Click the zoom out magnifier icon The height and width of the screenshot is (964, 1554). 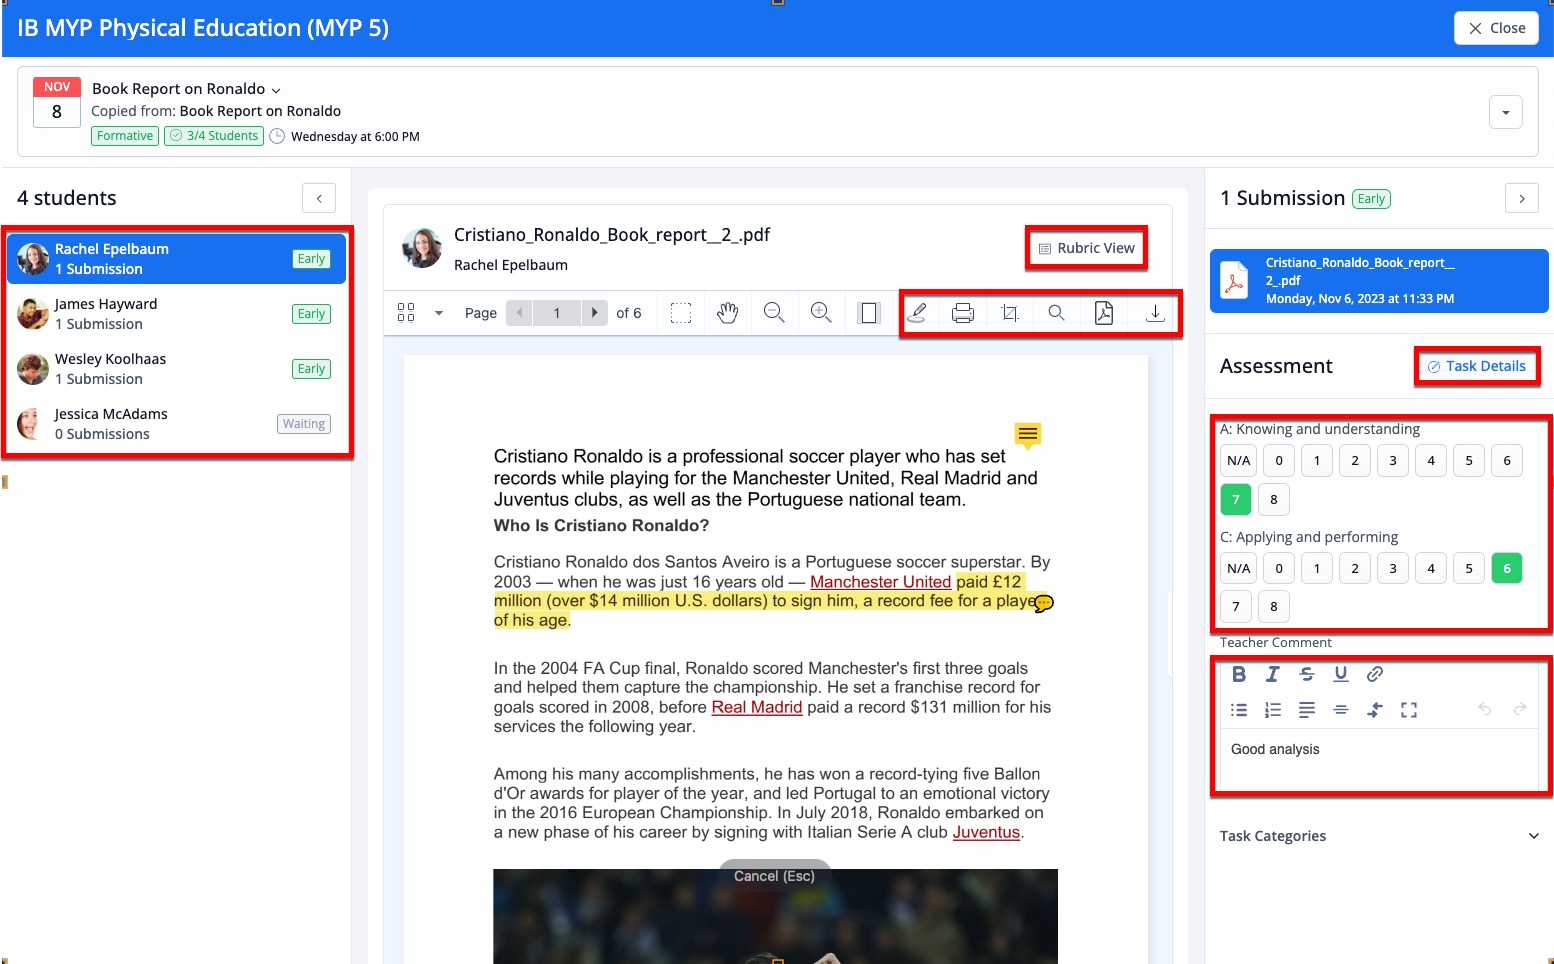coord(774,313)
